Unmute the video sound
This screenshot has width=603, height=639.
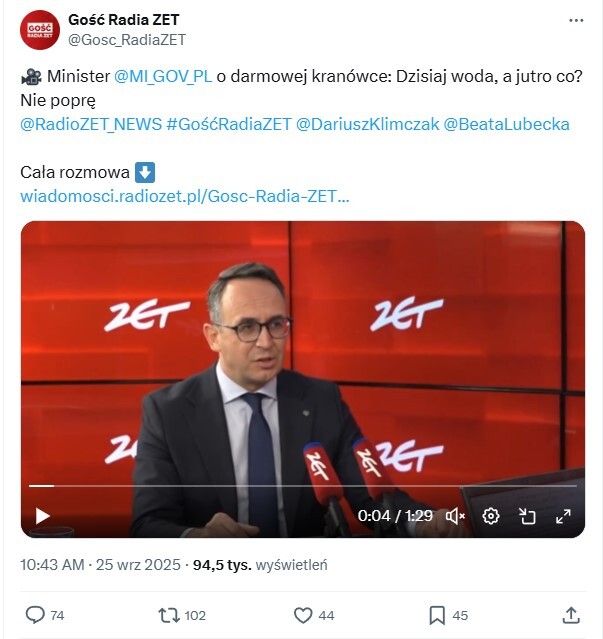(455, 516)
